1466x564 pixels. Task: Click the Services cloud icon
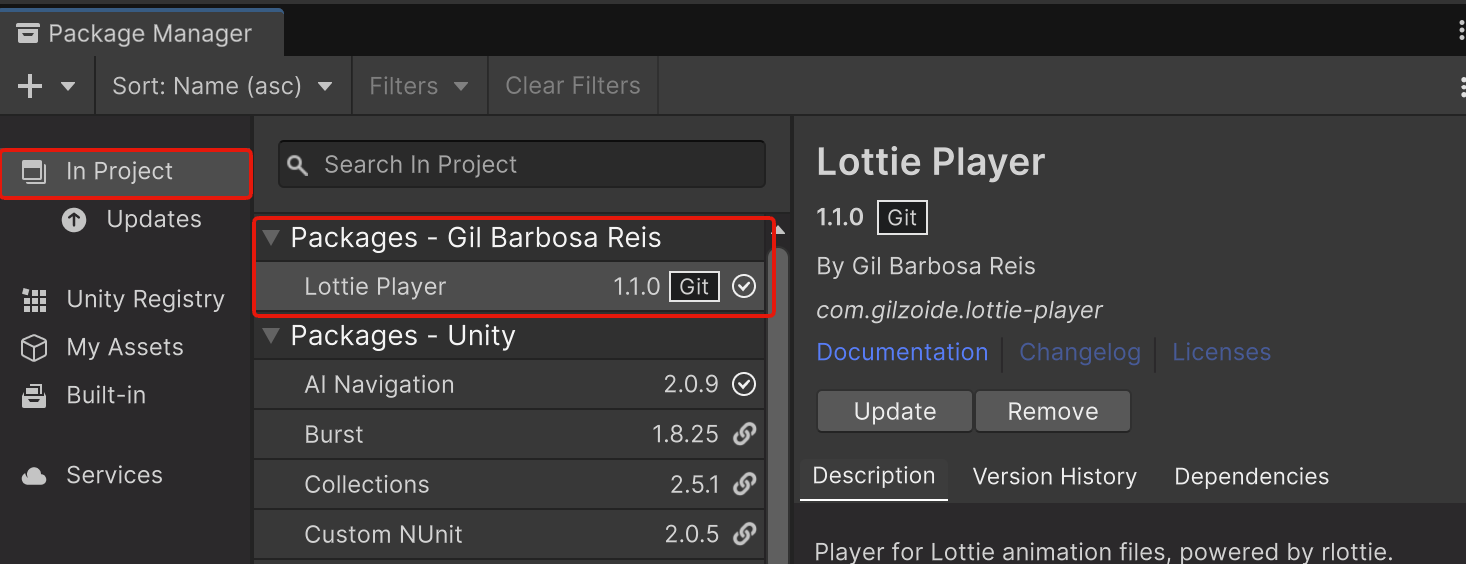(35, 476)
